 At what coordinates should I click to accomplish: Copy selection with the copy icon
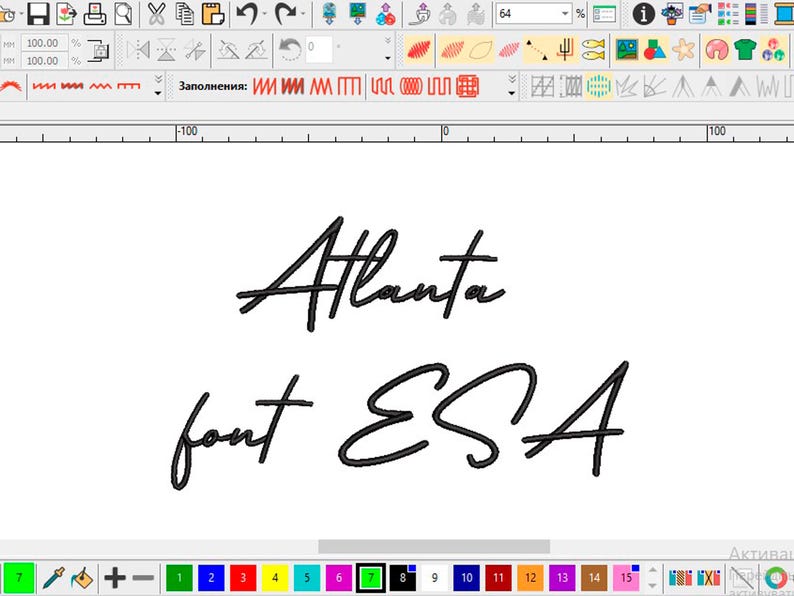[x=184, y=13]
